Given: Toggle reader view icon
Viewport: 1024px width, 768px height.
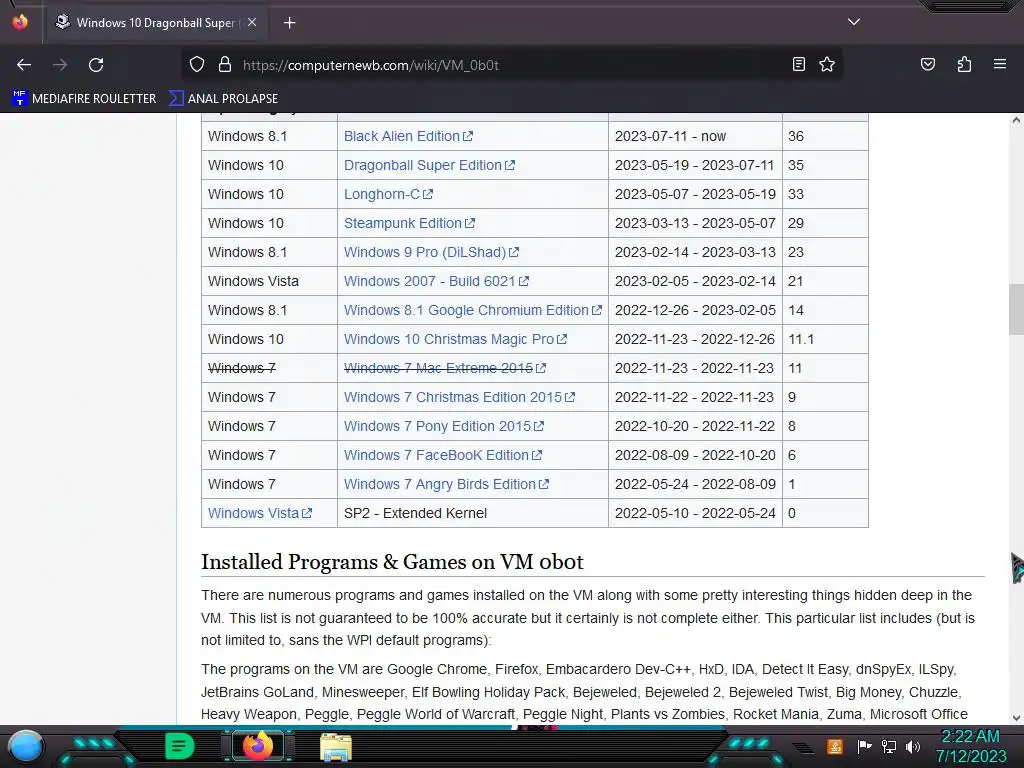Looking at the screenshot, I should point(798,64).
